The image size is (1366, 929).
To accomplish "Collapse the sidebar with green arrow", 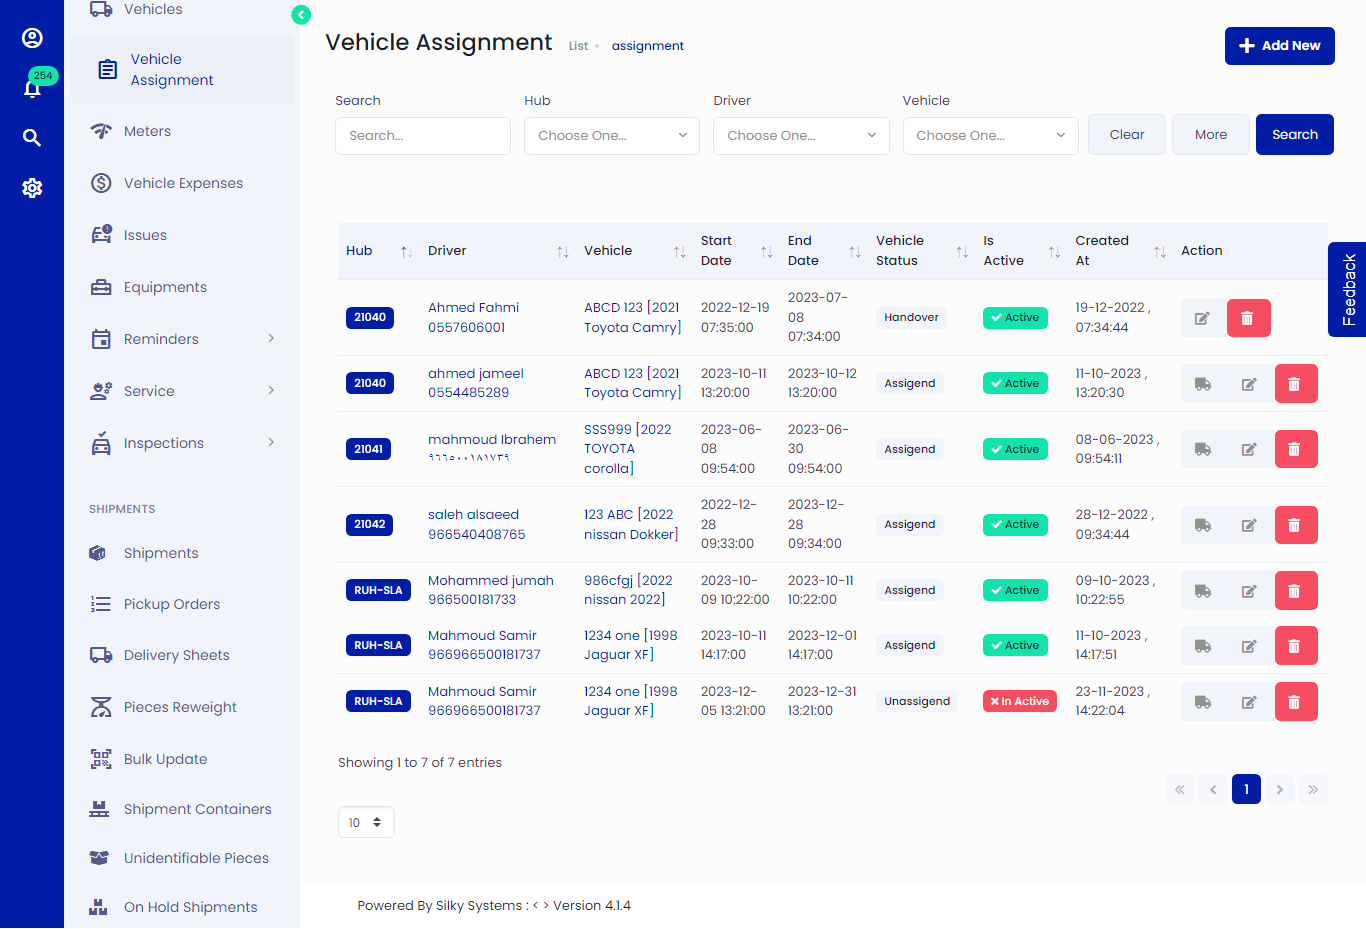I will pos(301,15).
